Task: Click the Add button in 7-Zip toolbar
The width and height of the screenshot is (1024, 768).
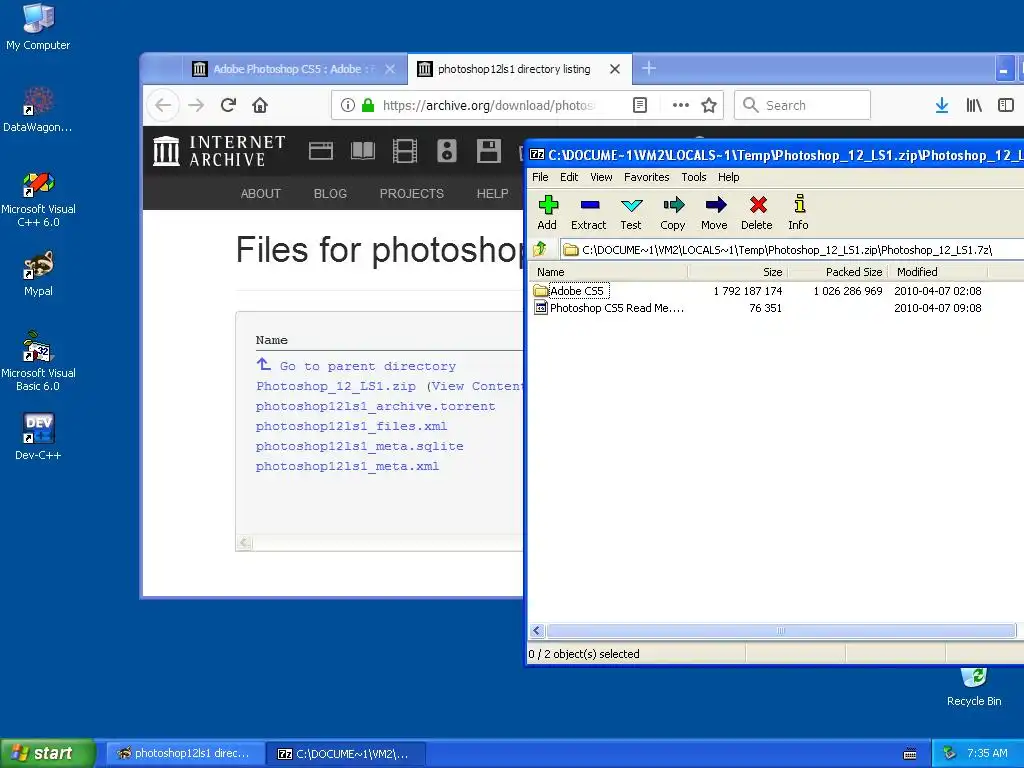Action: [547, 213]
